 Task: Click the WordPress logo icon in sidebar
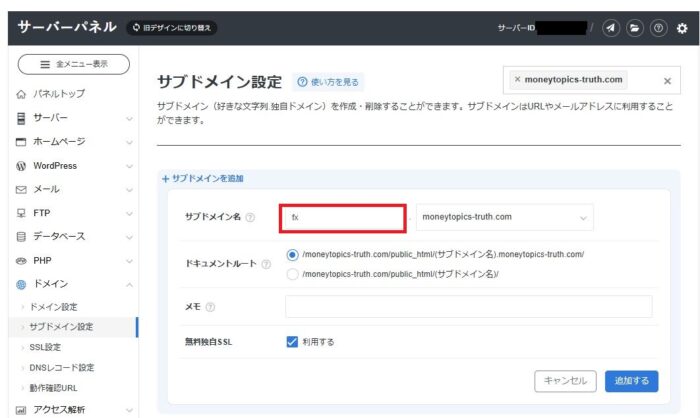[x=21, y=166]
